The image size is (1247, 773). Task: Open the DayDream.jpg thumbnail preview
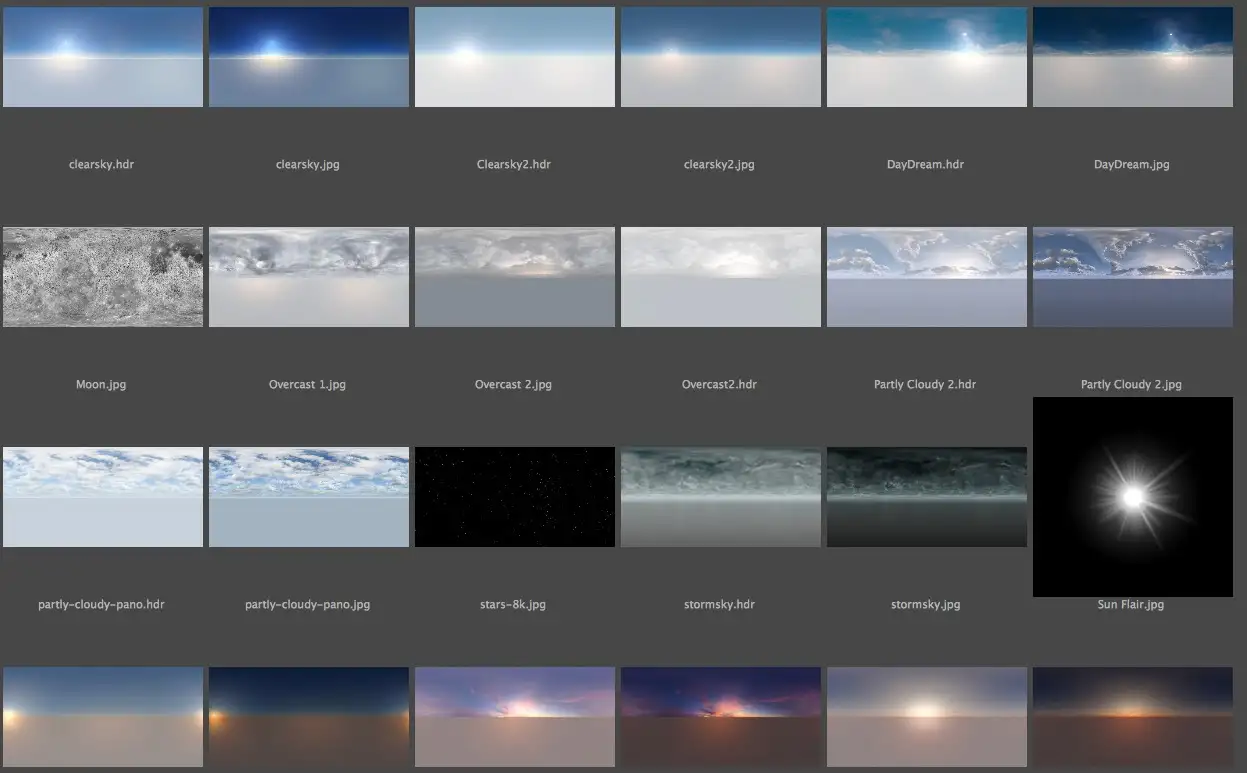[x=1133, y=57]
